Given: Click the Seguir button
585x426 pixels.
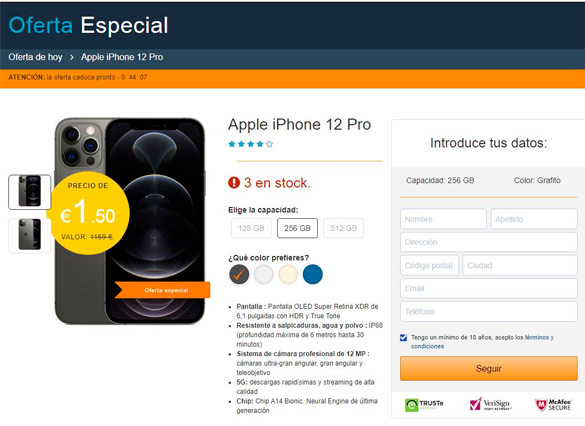Looking at the screenshot, I should [489, 369].
